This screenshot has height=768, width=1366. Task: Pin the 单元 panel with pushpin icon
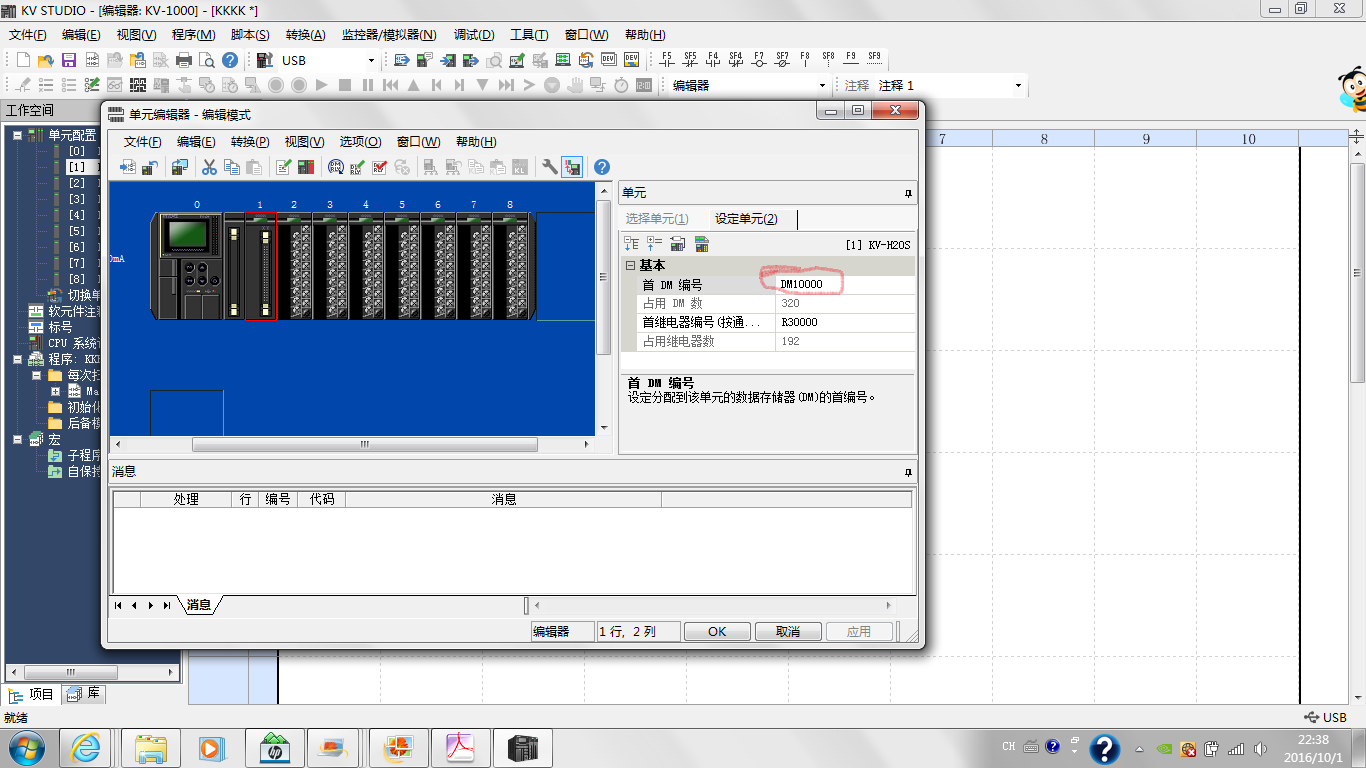pyautogui.click(x=908, y=193)
